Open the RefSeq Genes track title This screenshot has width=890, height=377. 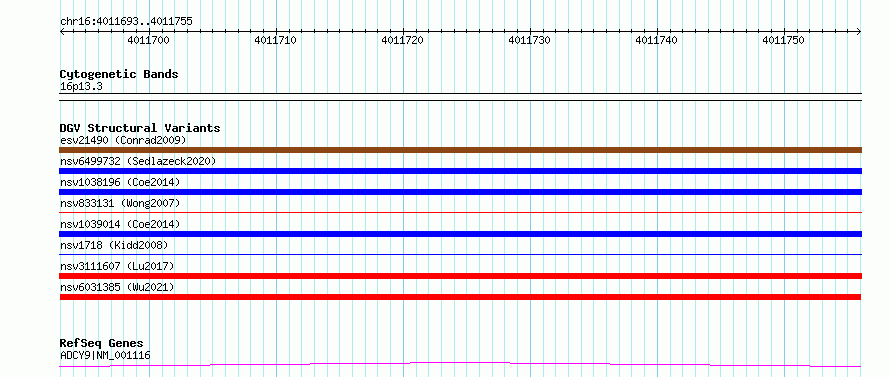101,344
